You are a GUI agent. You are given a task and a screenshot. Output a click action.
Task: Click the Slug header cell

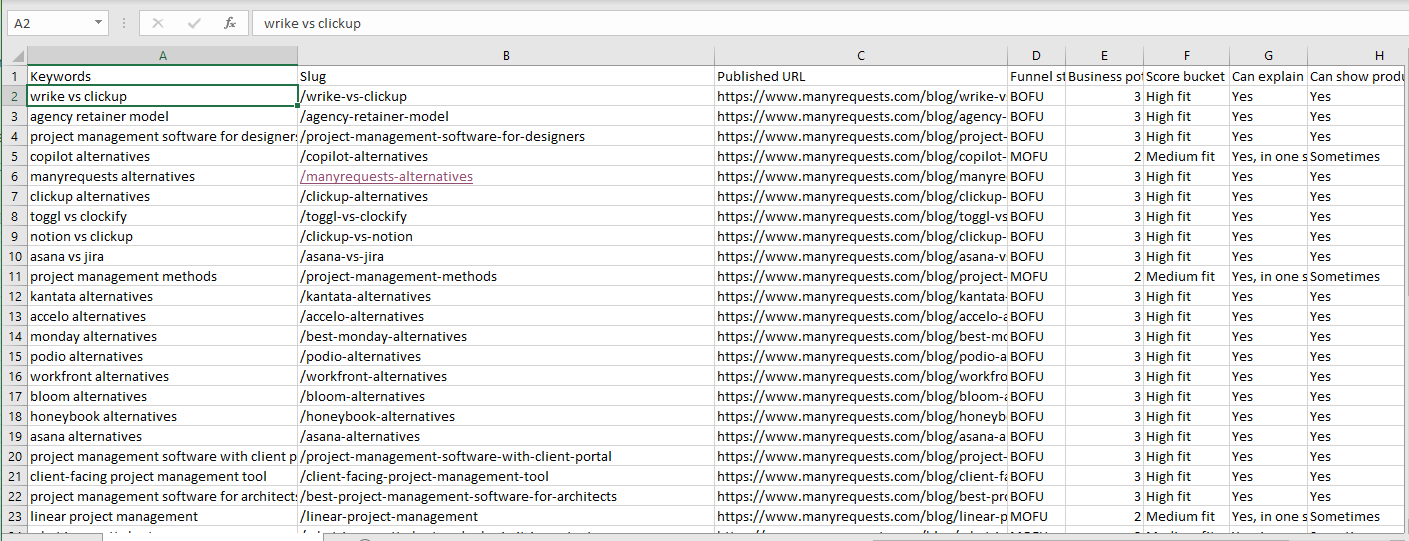click(x=506, y=76)
